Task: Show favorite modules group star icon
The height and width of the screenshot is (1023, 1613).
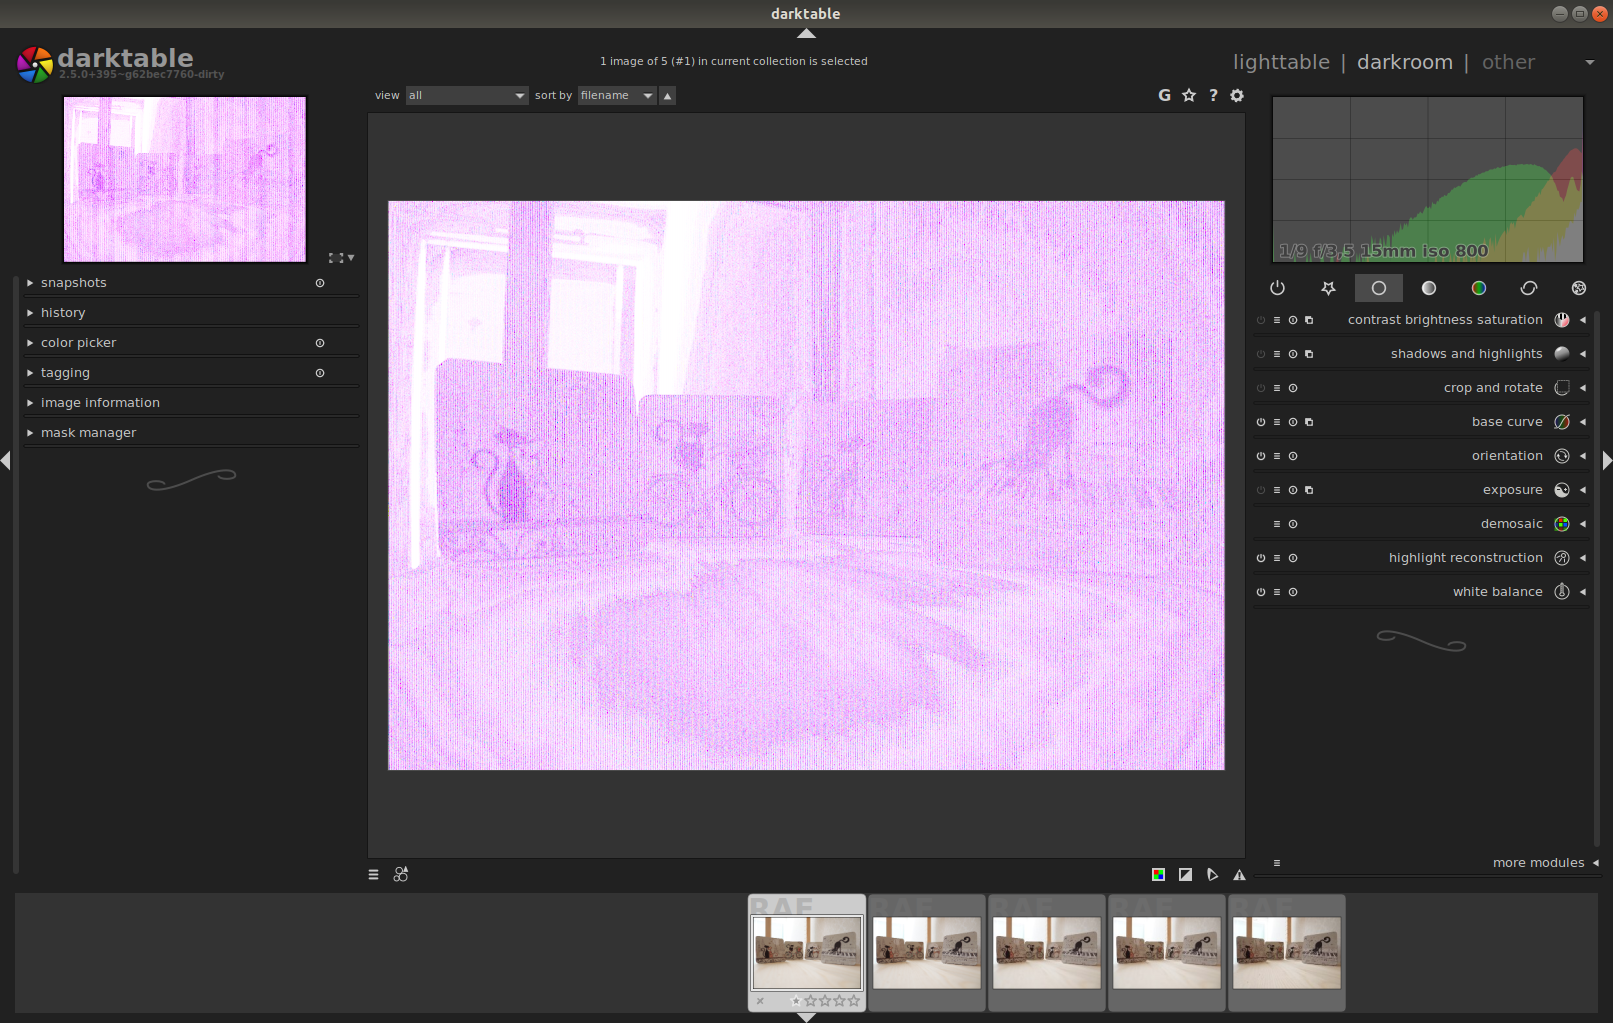Action: [1328, 288]
